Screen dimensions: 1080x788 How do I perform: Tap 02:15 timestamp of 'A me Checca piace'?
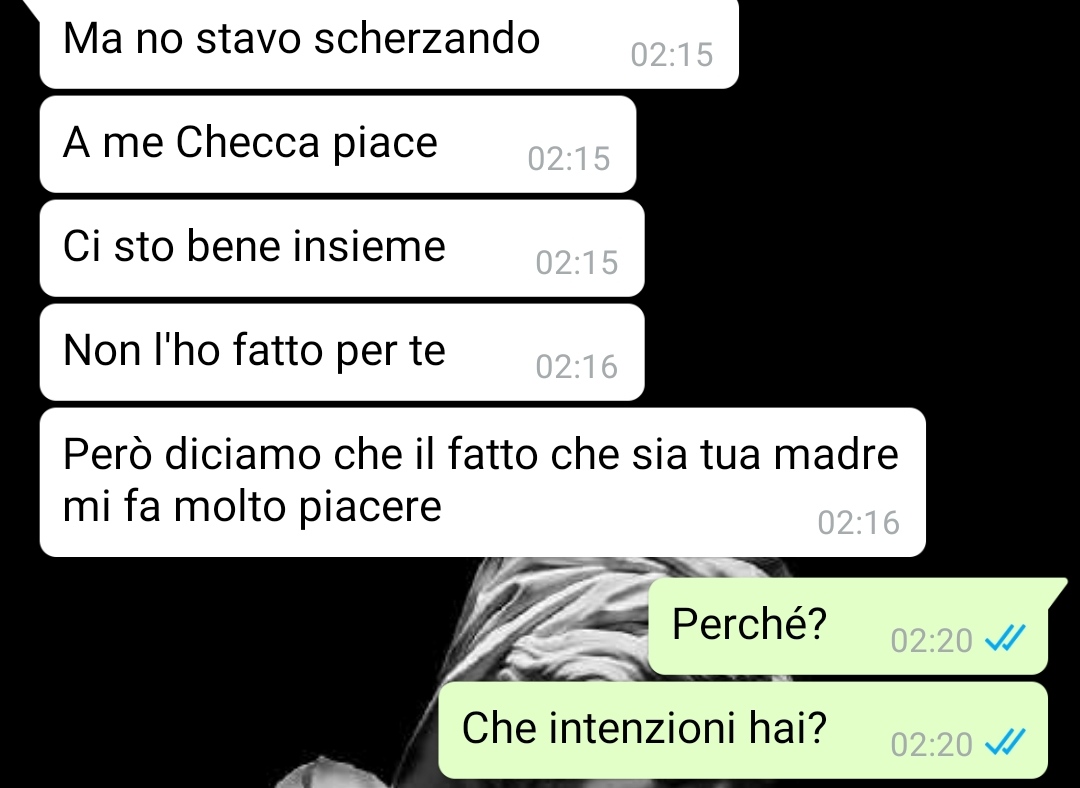point(569,159)
